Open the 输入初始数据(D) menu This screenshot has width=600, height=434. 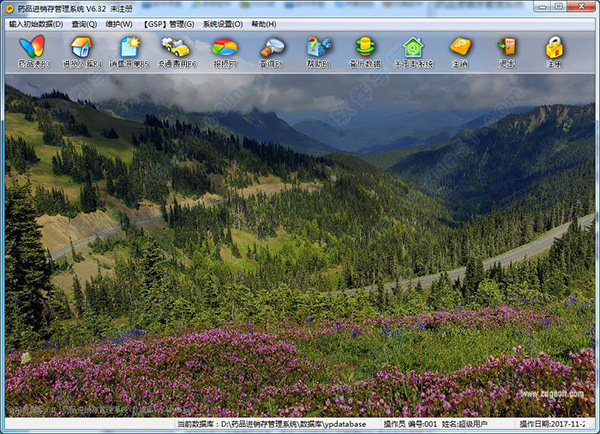tap(35, 23)
